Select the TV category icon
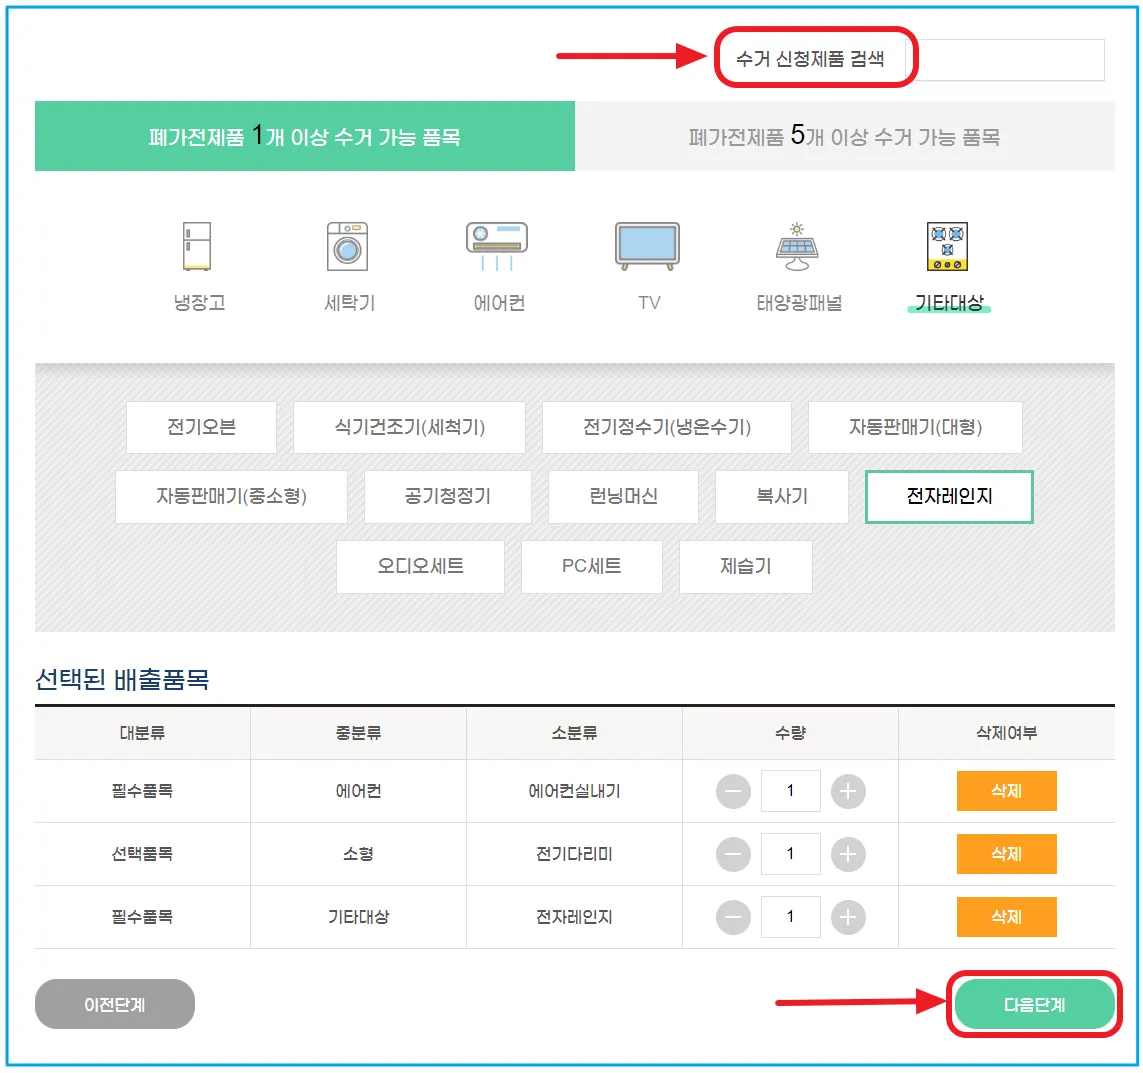The width and height of the screenshot is (1143, 1073). (x=646, y=260)
